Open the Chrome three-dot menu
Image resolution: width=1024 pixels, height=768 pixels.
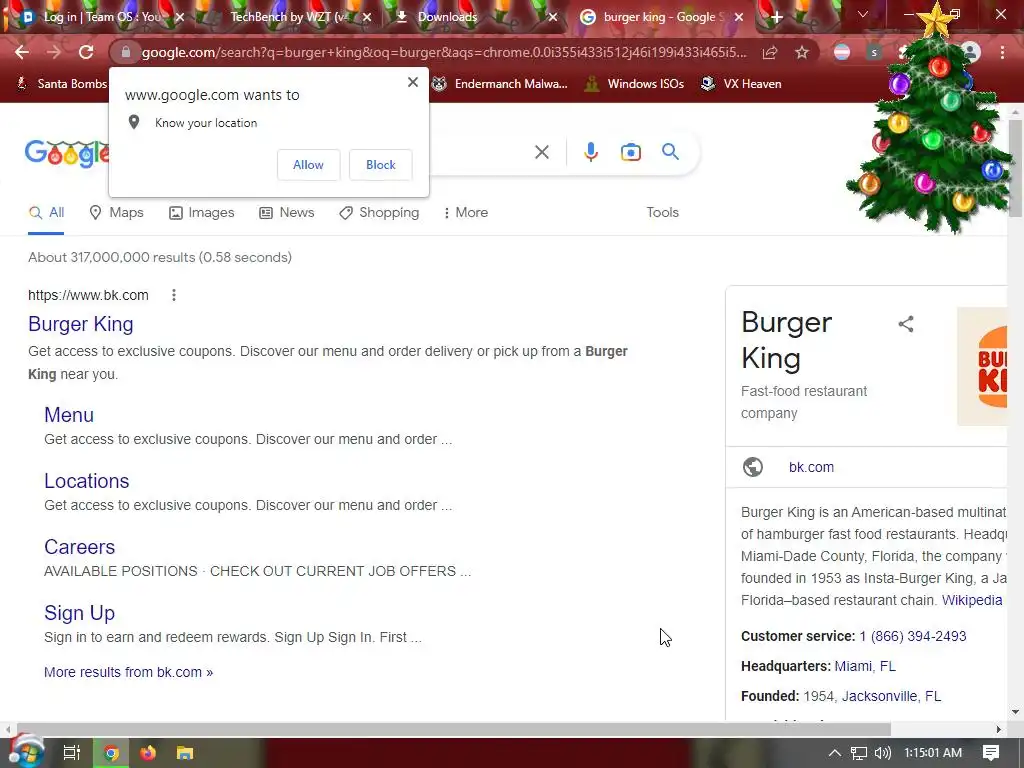coord(1002,52)
